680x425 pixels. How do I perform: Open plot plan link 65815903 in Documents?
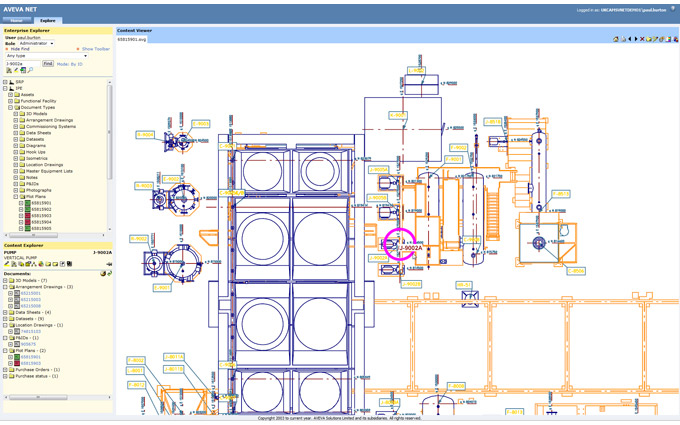click(x=31, y=363)
